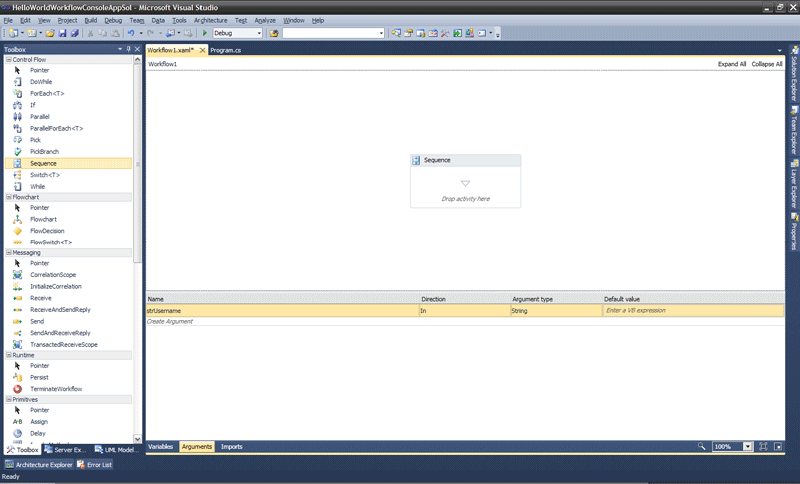Select the ForEach<T> activity in Toolbox
This screenshot has height=484, width=800.
[x=47, y=93]
